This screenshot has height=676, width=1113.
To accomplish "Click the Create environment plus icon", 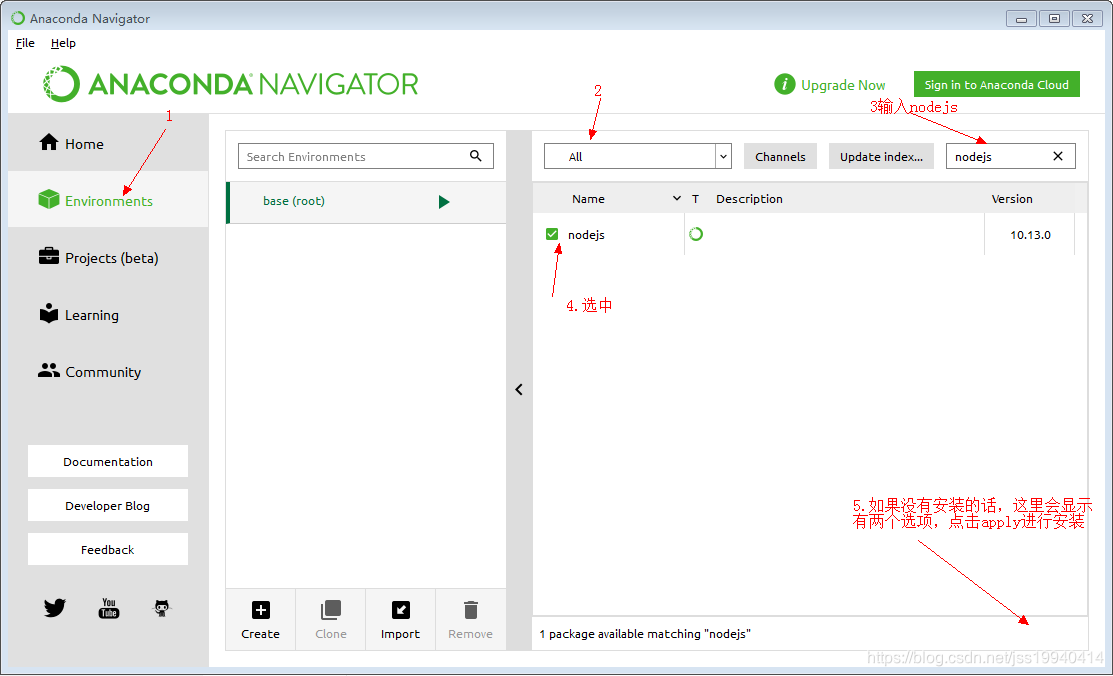I will [x=261, y=610].
